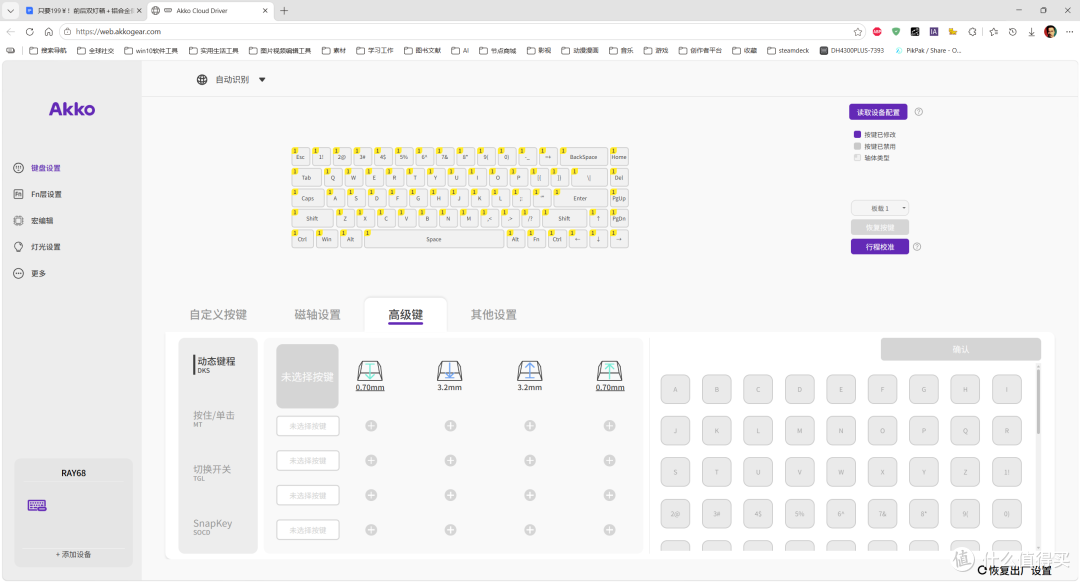Open the browser downloads icon
The height and width of the screenshot is (582, 1080).
[1031, 32]
